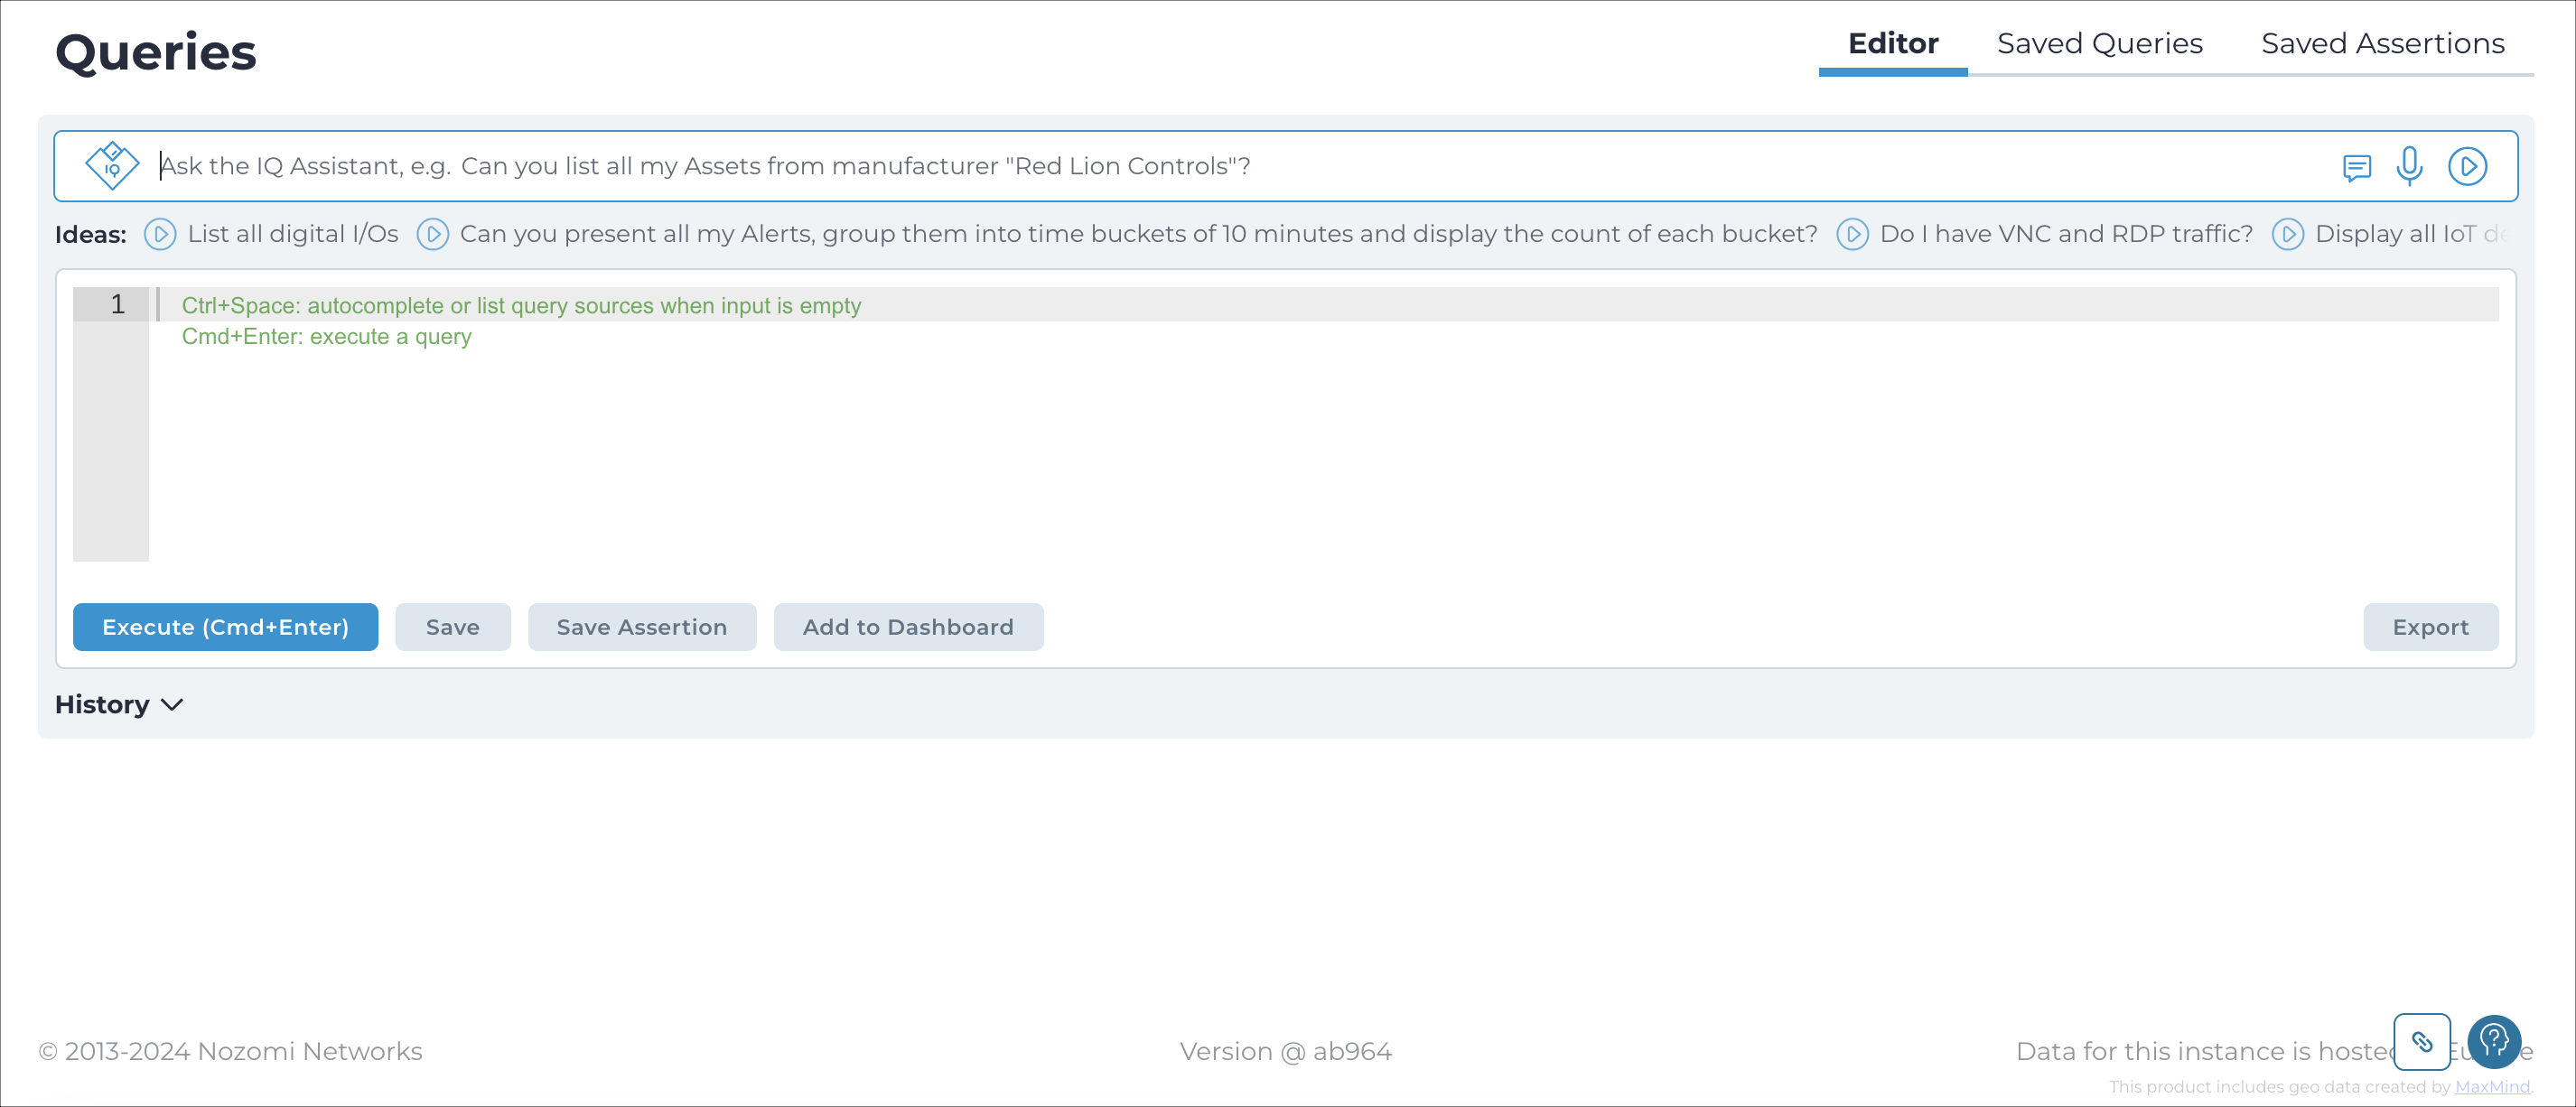Click the IQ Assistant diamond logo icon
The height and width of the screenshot is (1107, 2576).
click(x=112, y=165)
